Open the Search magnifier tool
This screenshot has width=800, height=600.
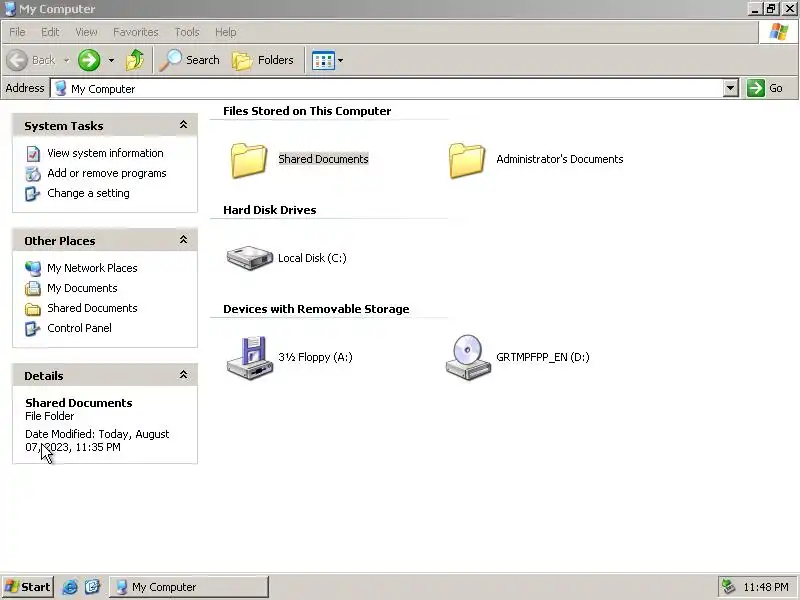point(189,60)
